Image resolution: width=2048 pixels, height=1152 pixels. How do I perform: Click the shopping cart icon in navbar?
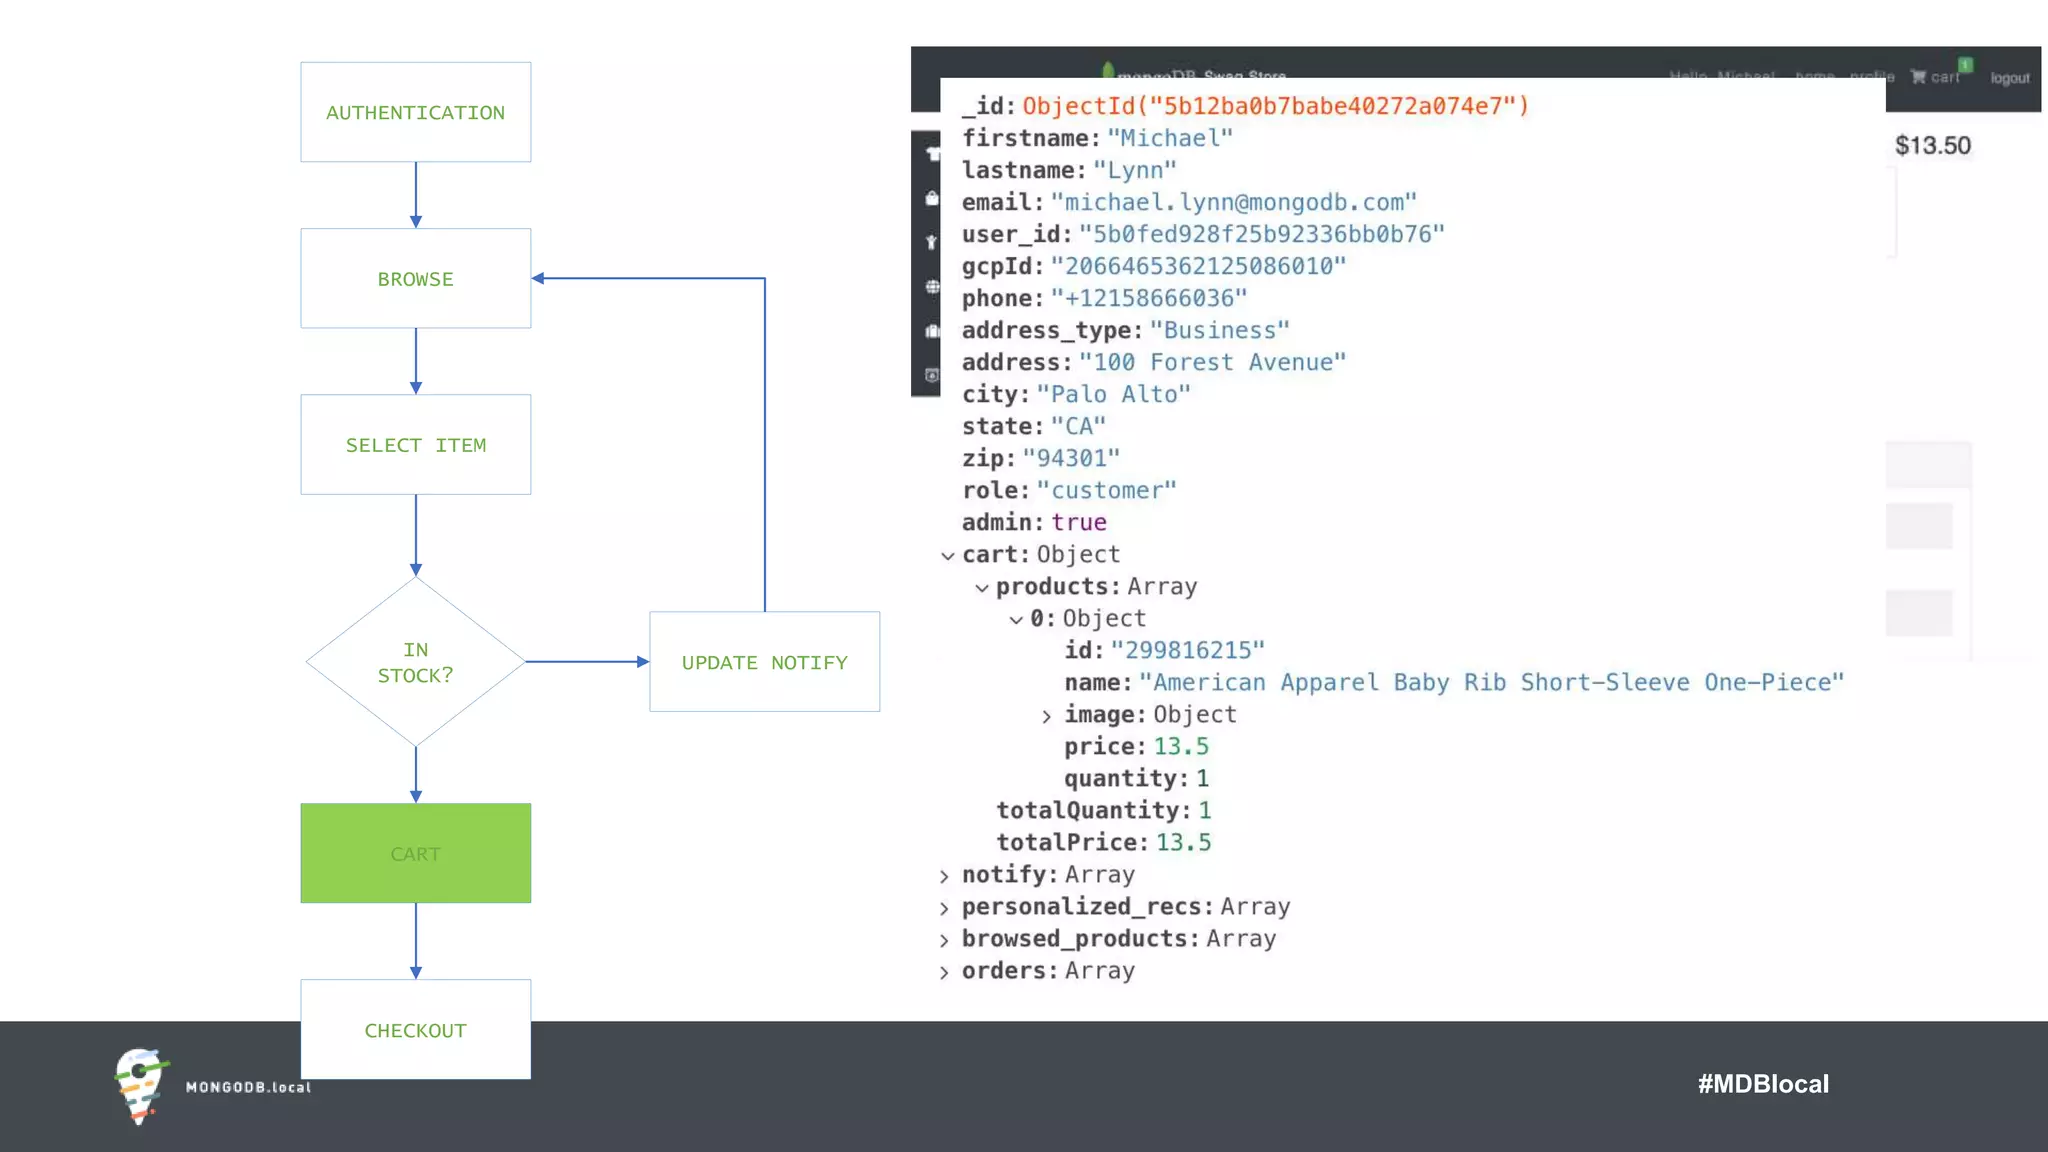tap(1918, 77)
